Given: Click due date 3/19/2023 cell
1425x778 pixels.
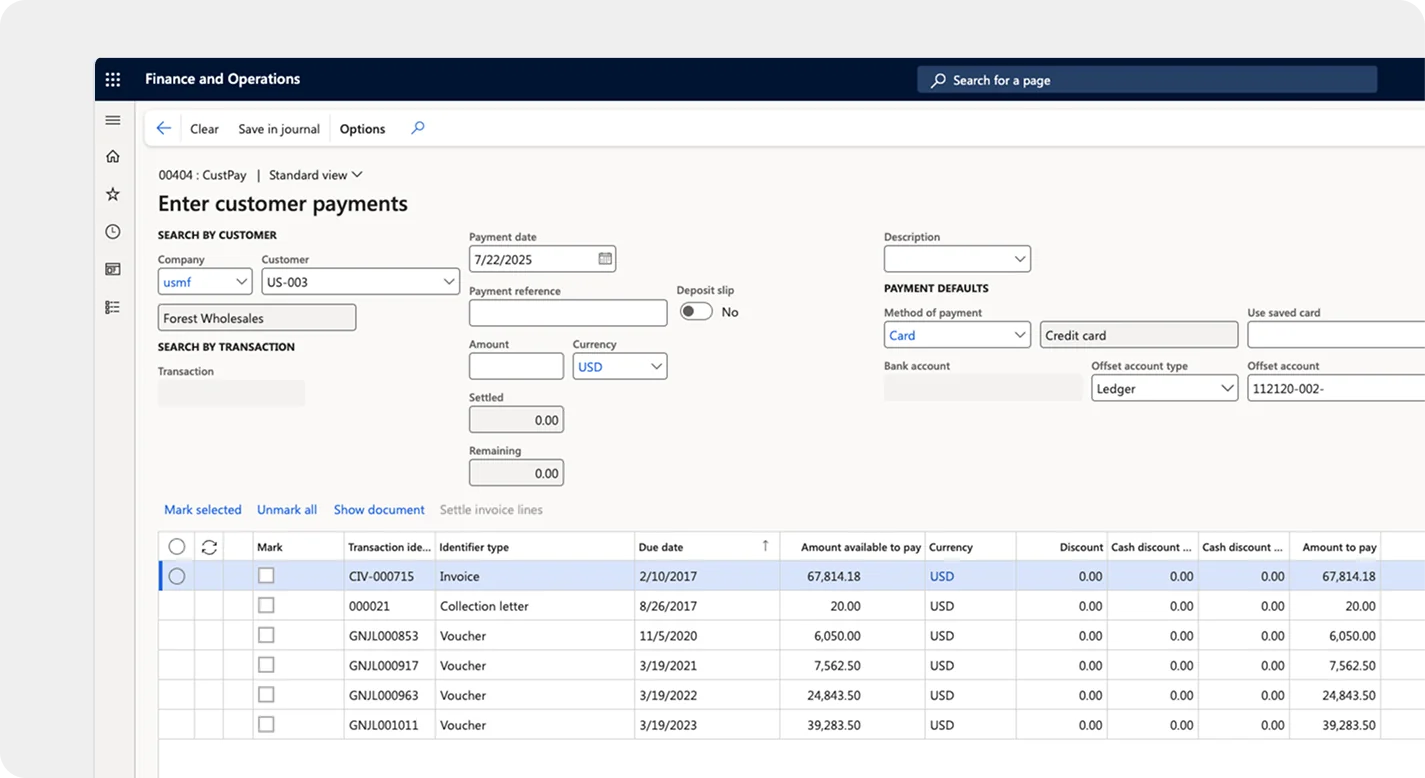Looking at the screenshot, I should coord(707,725).
